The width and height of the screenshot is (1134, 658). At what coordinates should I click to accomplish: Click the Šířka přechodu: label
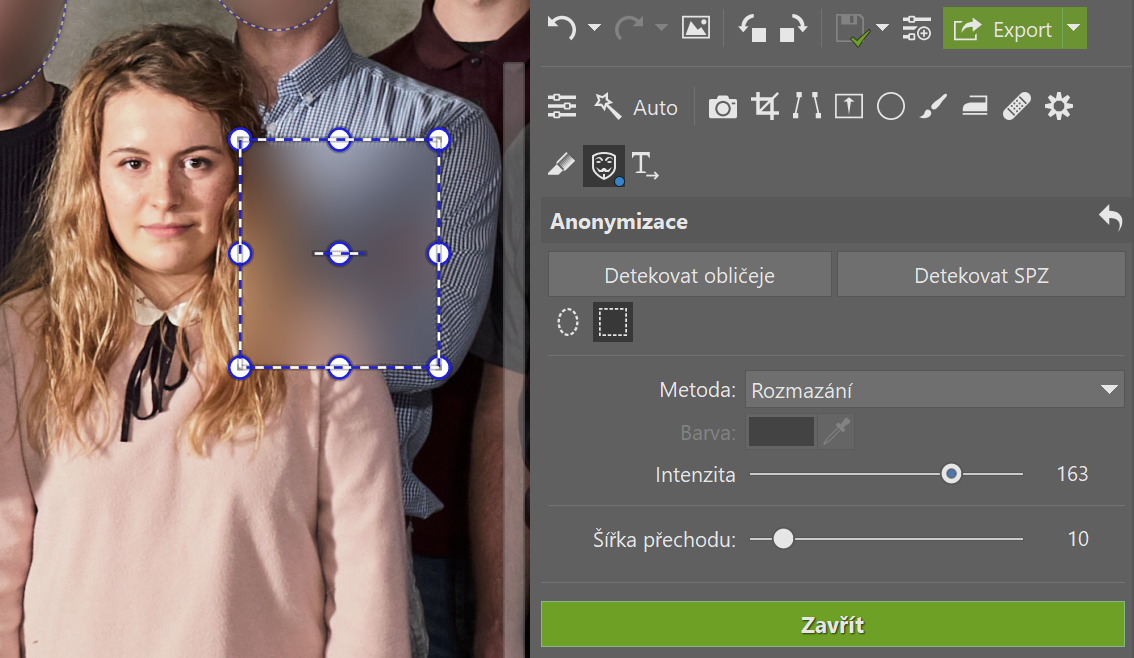(x=664, y=539)
